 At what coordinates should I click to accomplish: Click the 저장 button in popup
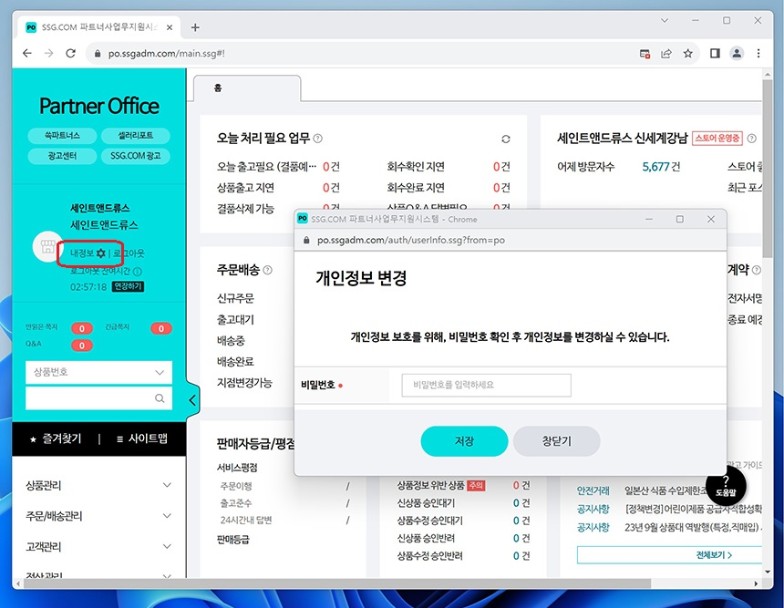click(464, 441)
